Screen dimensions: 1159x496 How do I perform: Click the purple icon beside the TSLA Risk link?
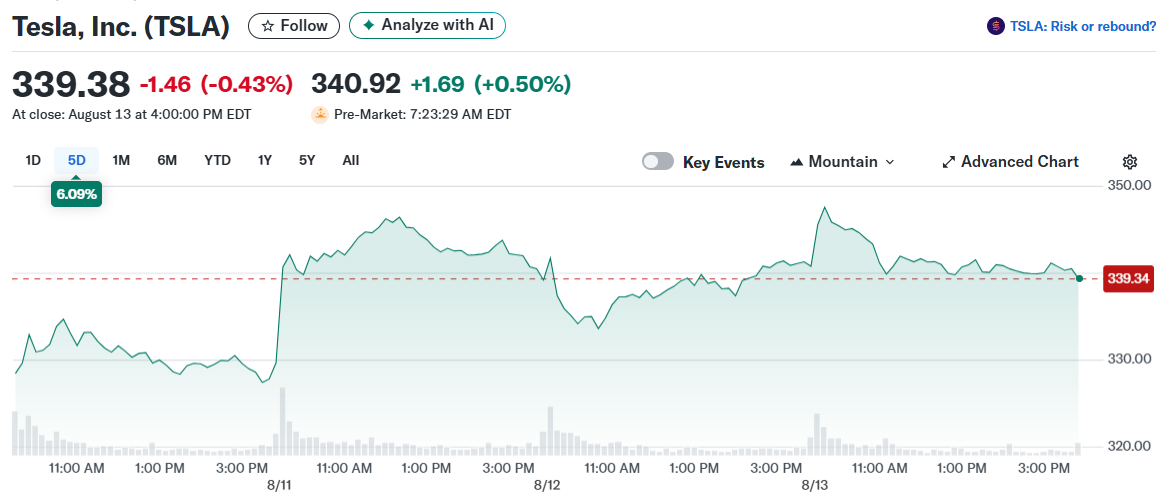pos(996,27)
